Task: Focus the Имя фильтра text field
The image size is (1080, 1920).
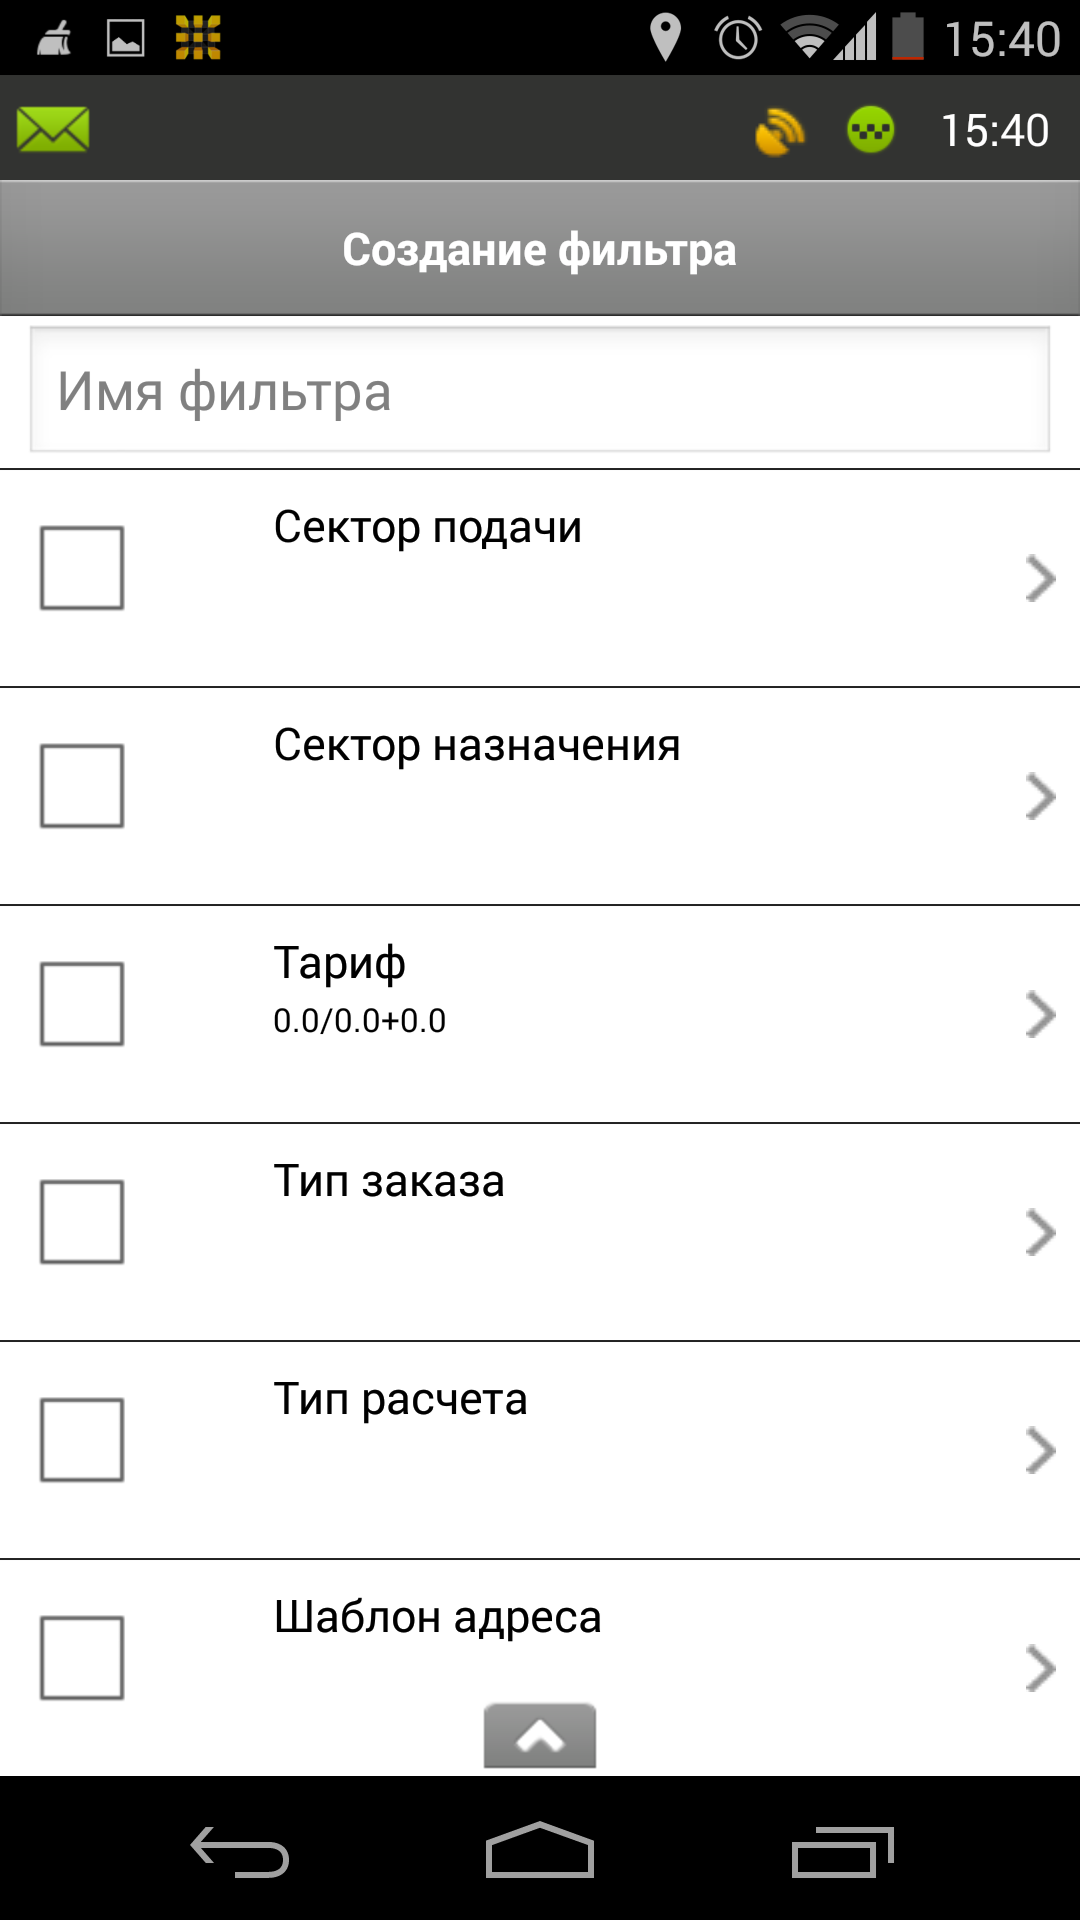Action: click(540, 391)
